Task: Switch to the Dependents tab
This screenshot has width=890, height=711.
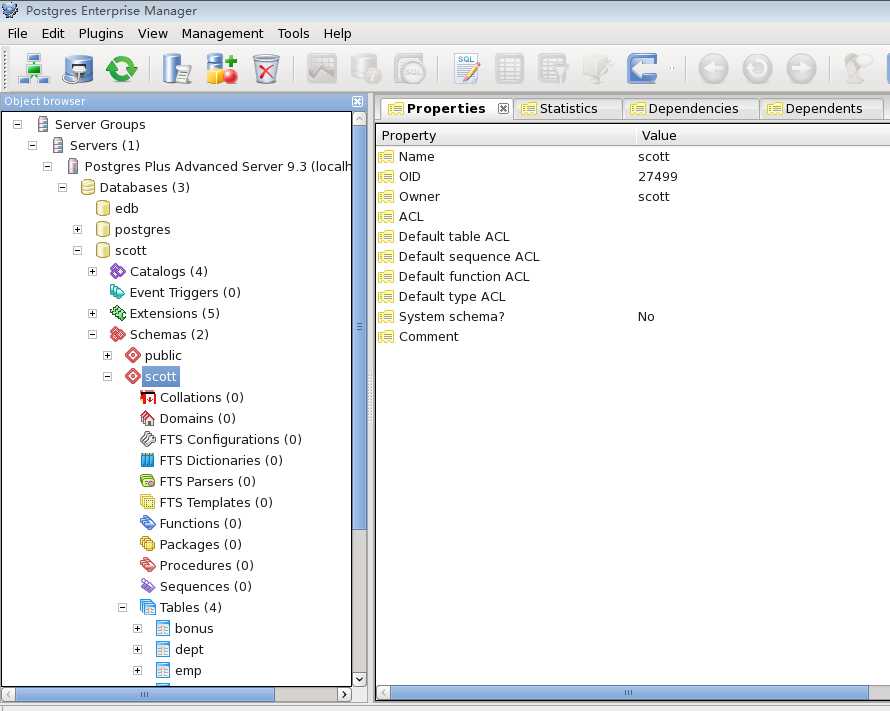Action: point(821,108)
